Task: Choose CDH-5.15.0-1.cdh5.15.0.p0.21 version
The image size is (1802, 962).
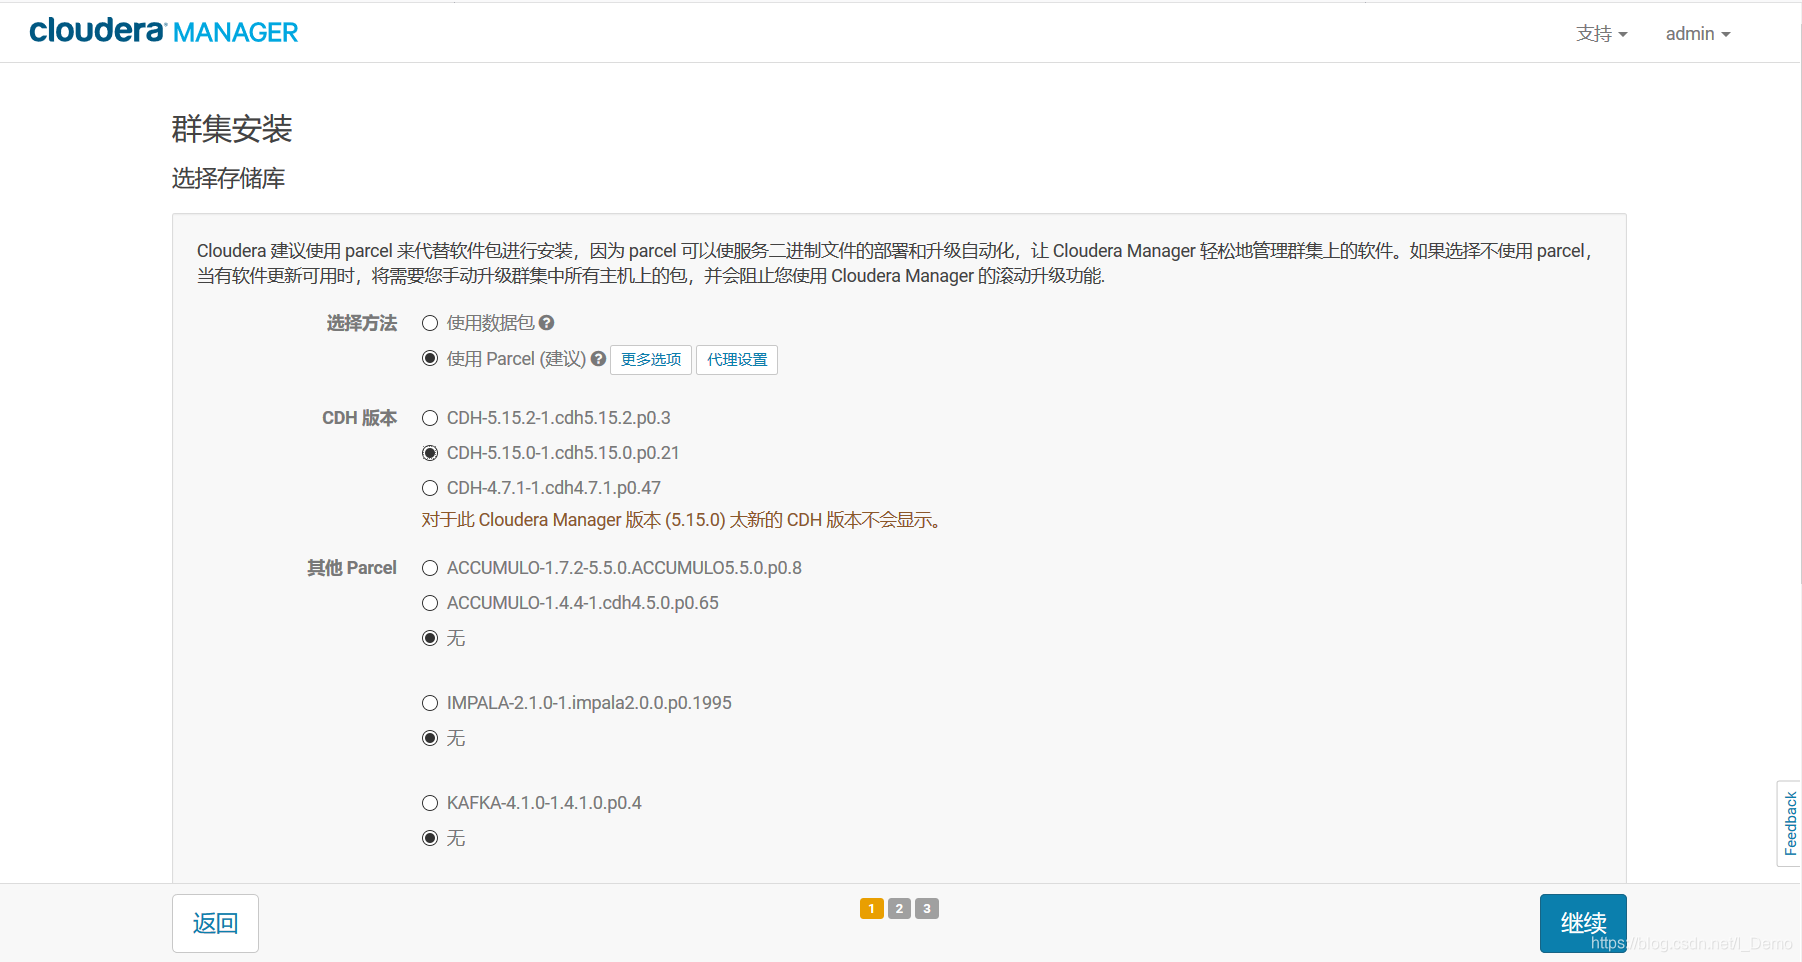Action: click(x=430, y=453)
